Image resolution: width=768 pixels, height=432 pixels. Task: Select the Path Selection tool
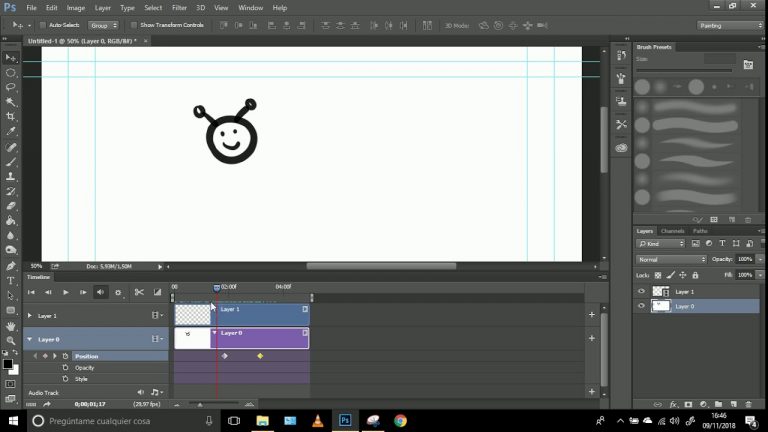tap(10, 296)
